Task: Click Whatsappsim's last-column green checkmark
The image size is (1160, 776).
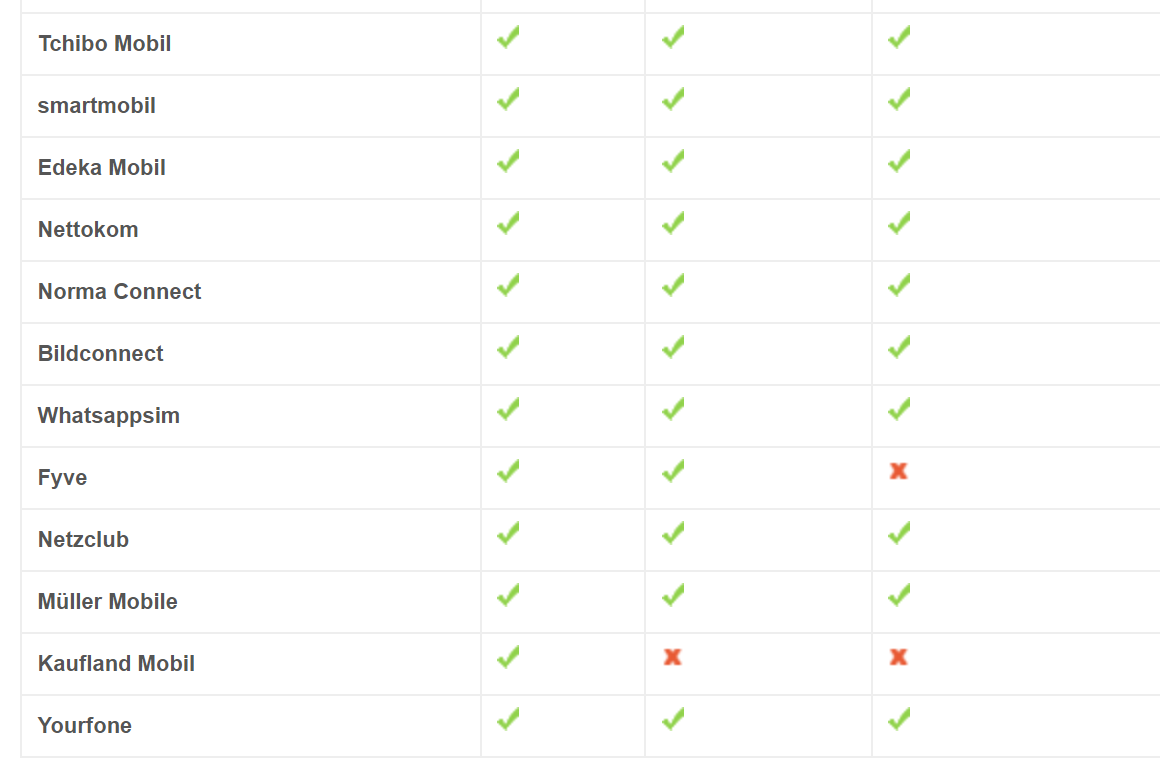Action: point(899,408)
